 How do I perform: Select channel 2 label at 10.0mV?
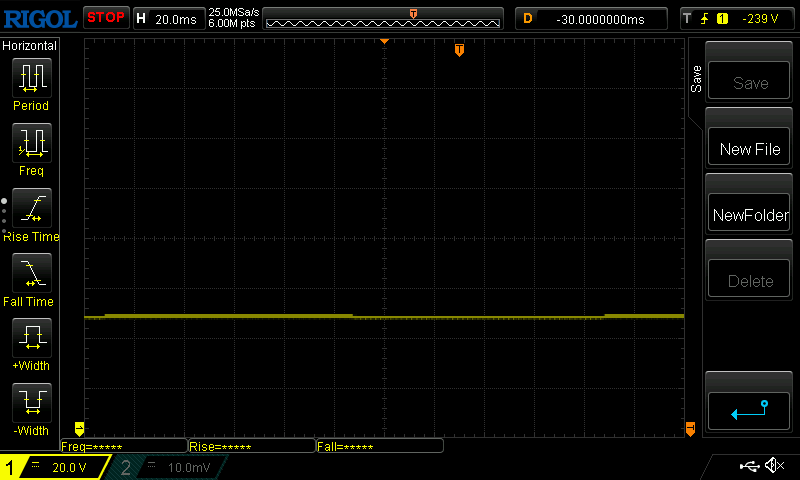pos(168,467)
